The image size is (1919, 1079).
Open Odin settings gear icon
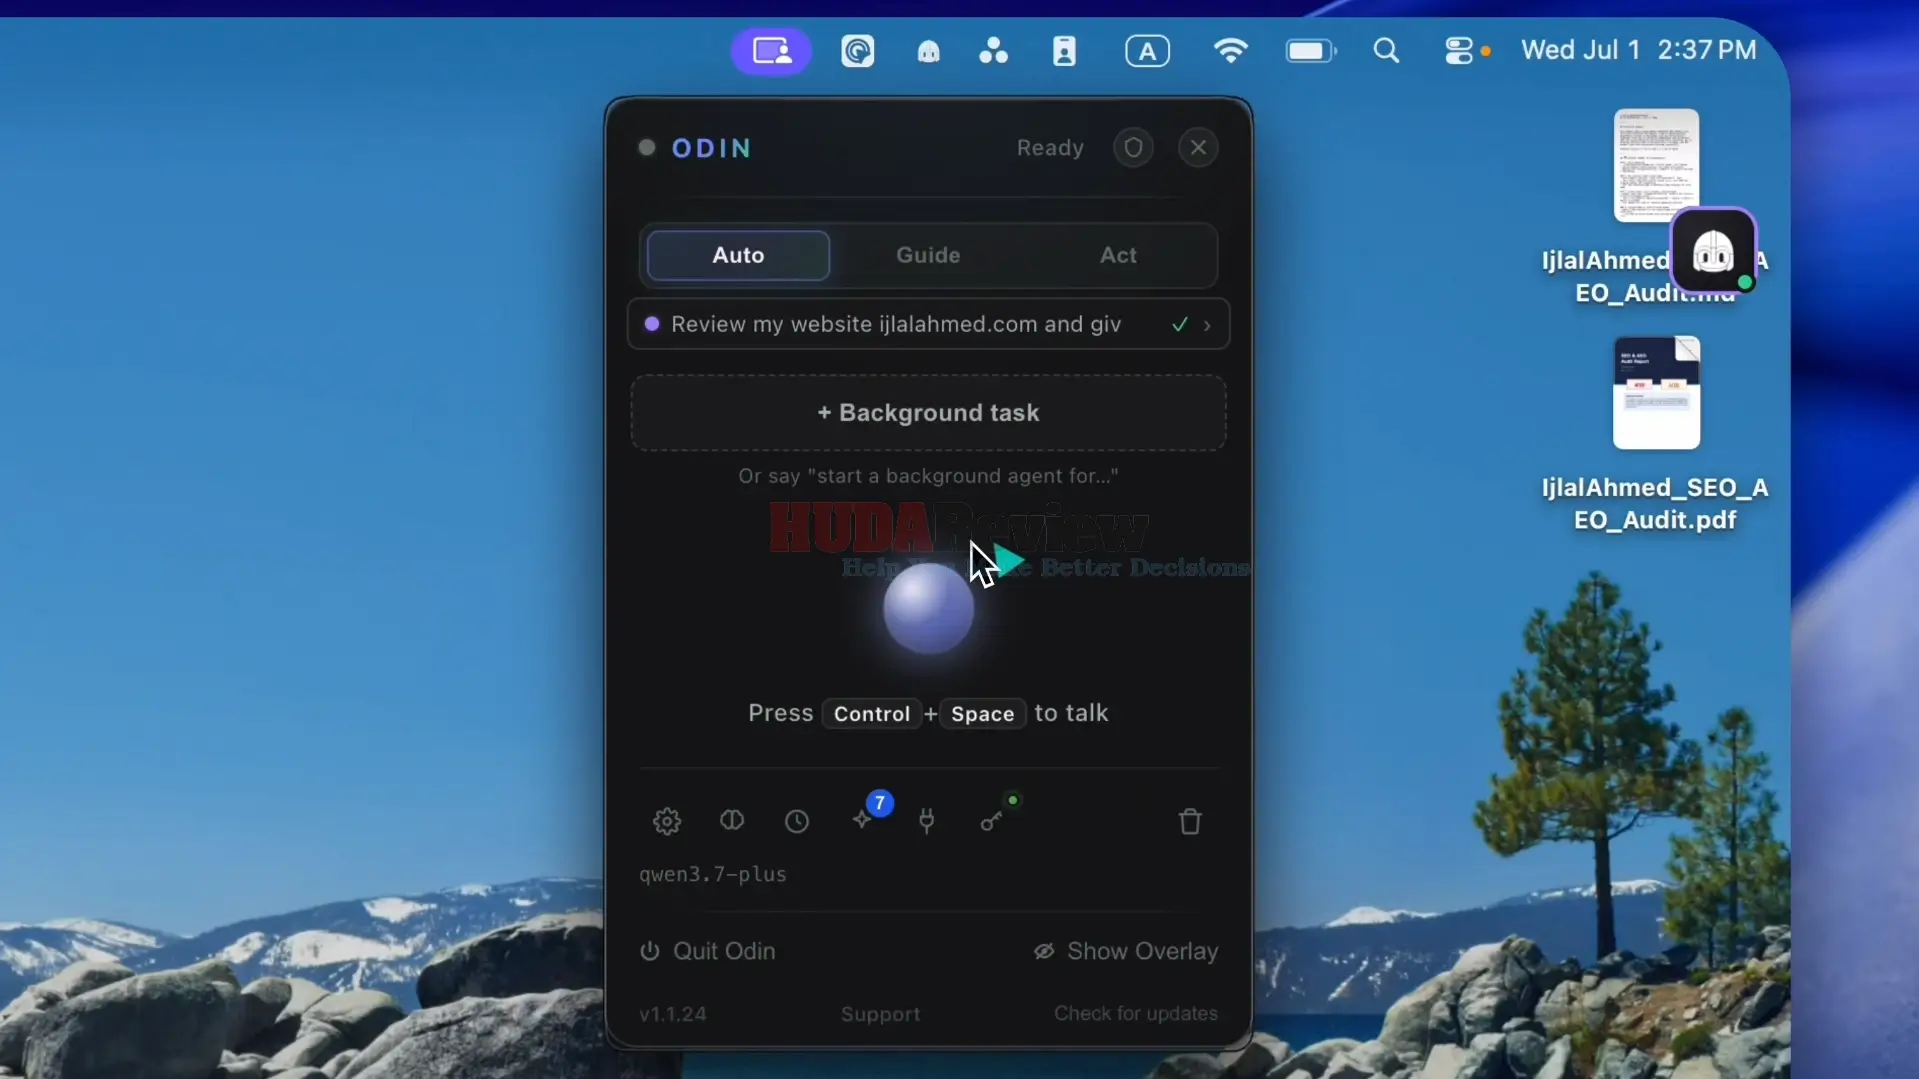[667, 821]
